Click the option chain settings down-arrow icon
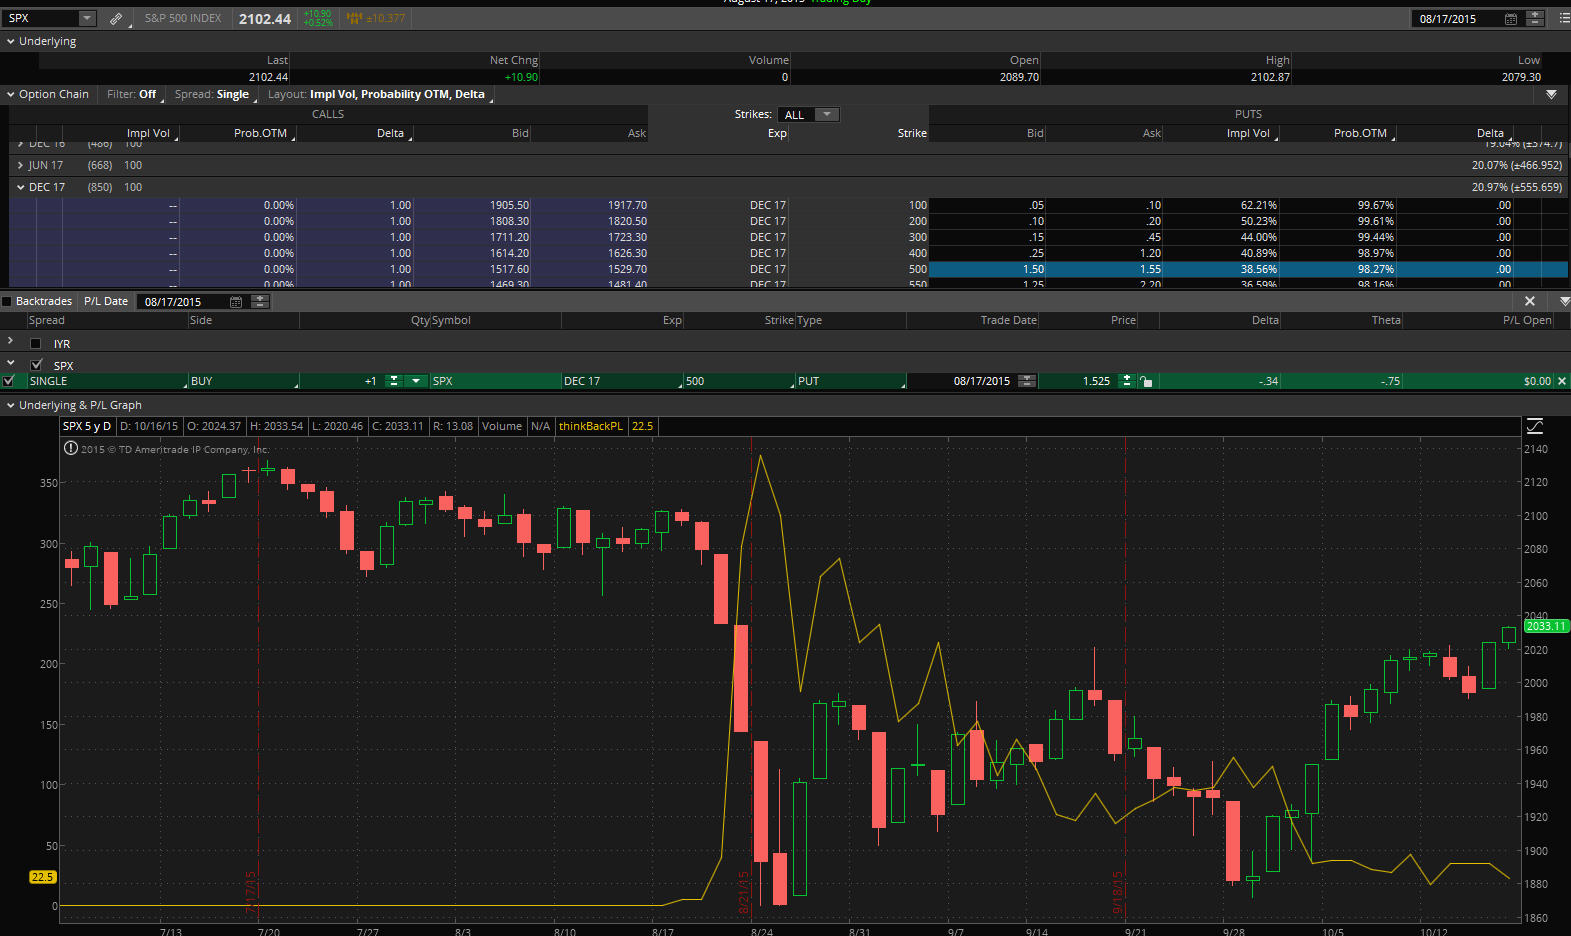 tap(1551, 94)
